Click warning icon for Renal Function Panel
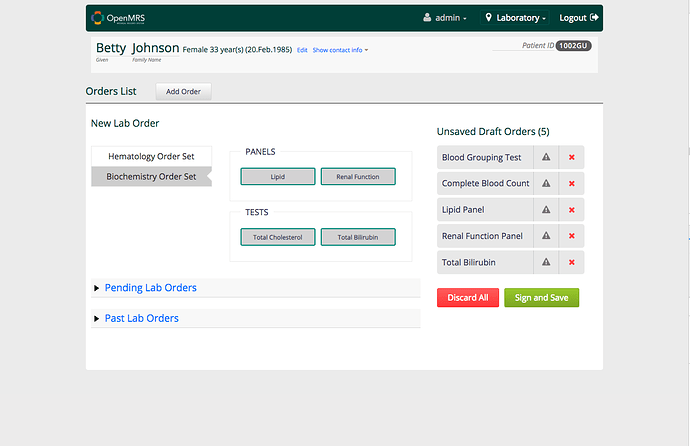 coord(546,236)
